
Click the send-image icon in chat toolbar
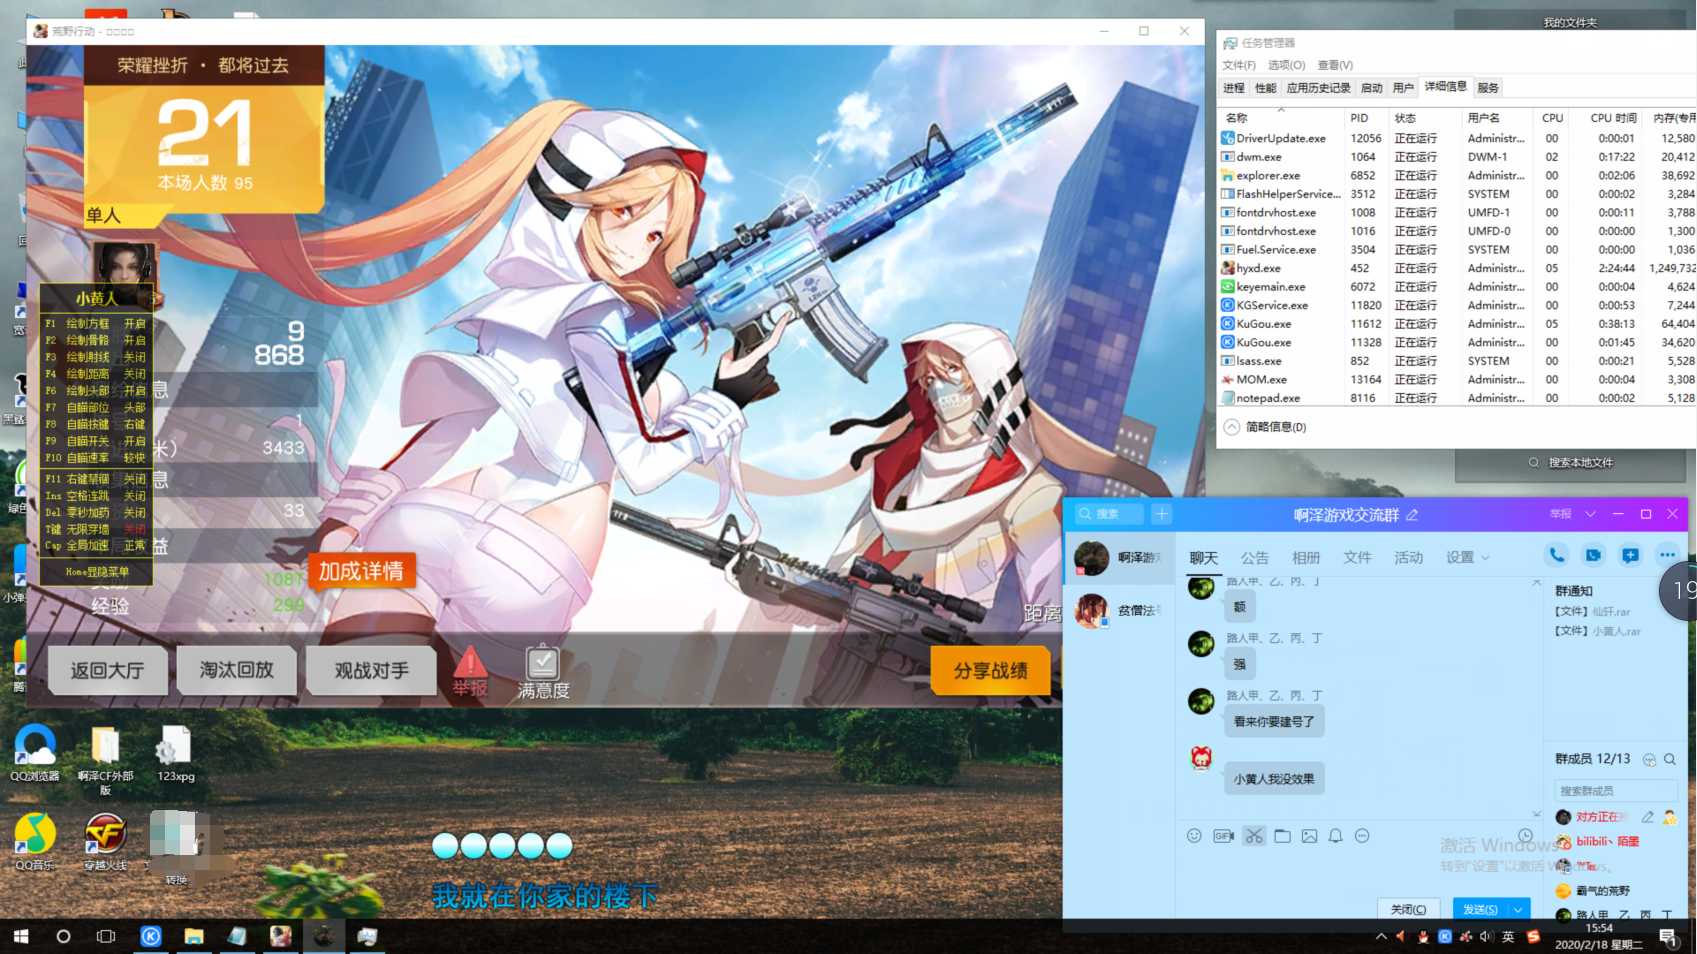pos(1309,836)
